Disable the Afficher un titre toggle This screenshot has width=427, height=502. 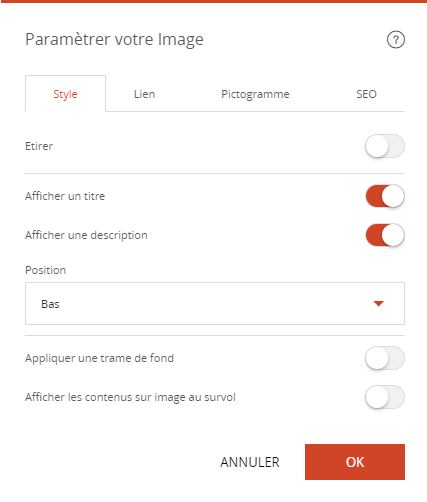(385, 196)
